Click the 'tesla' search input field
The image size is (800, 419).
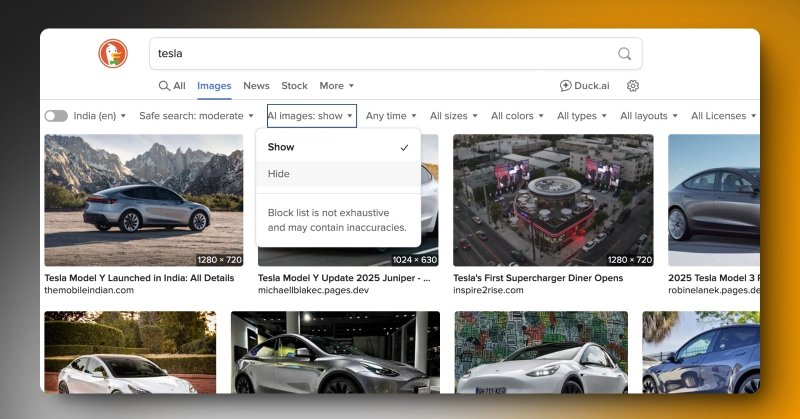coord(395,54)
